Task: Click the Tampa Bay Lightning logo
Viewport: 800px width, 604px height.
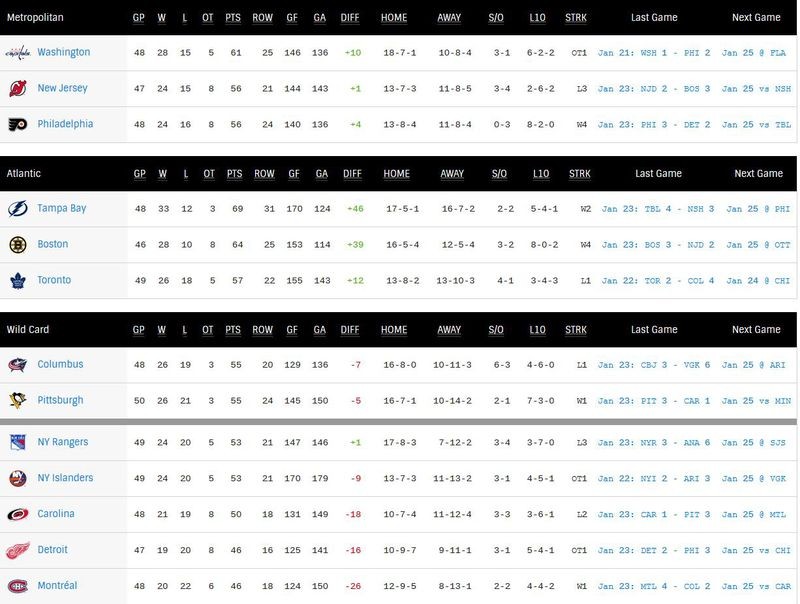Action: [x=19, y=208]
